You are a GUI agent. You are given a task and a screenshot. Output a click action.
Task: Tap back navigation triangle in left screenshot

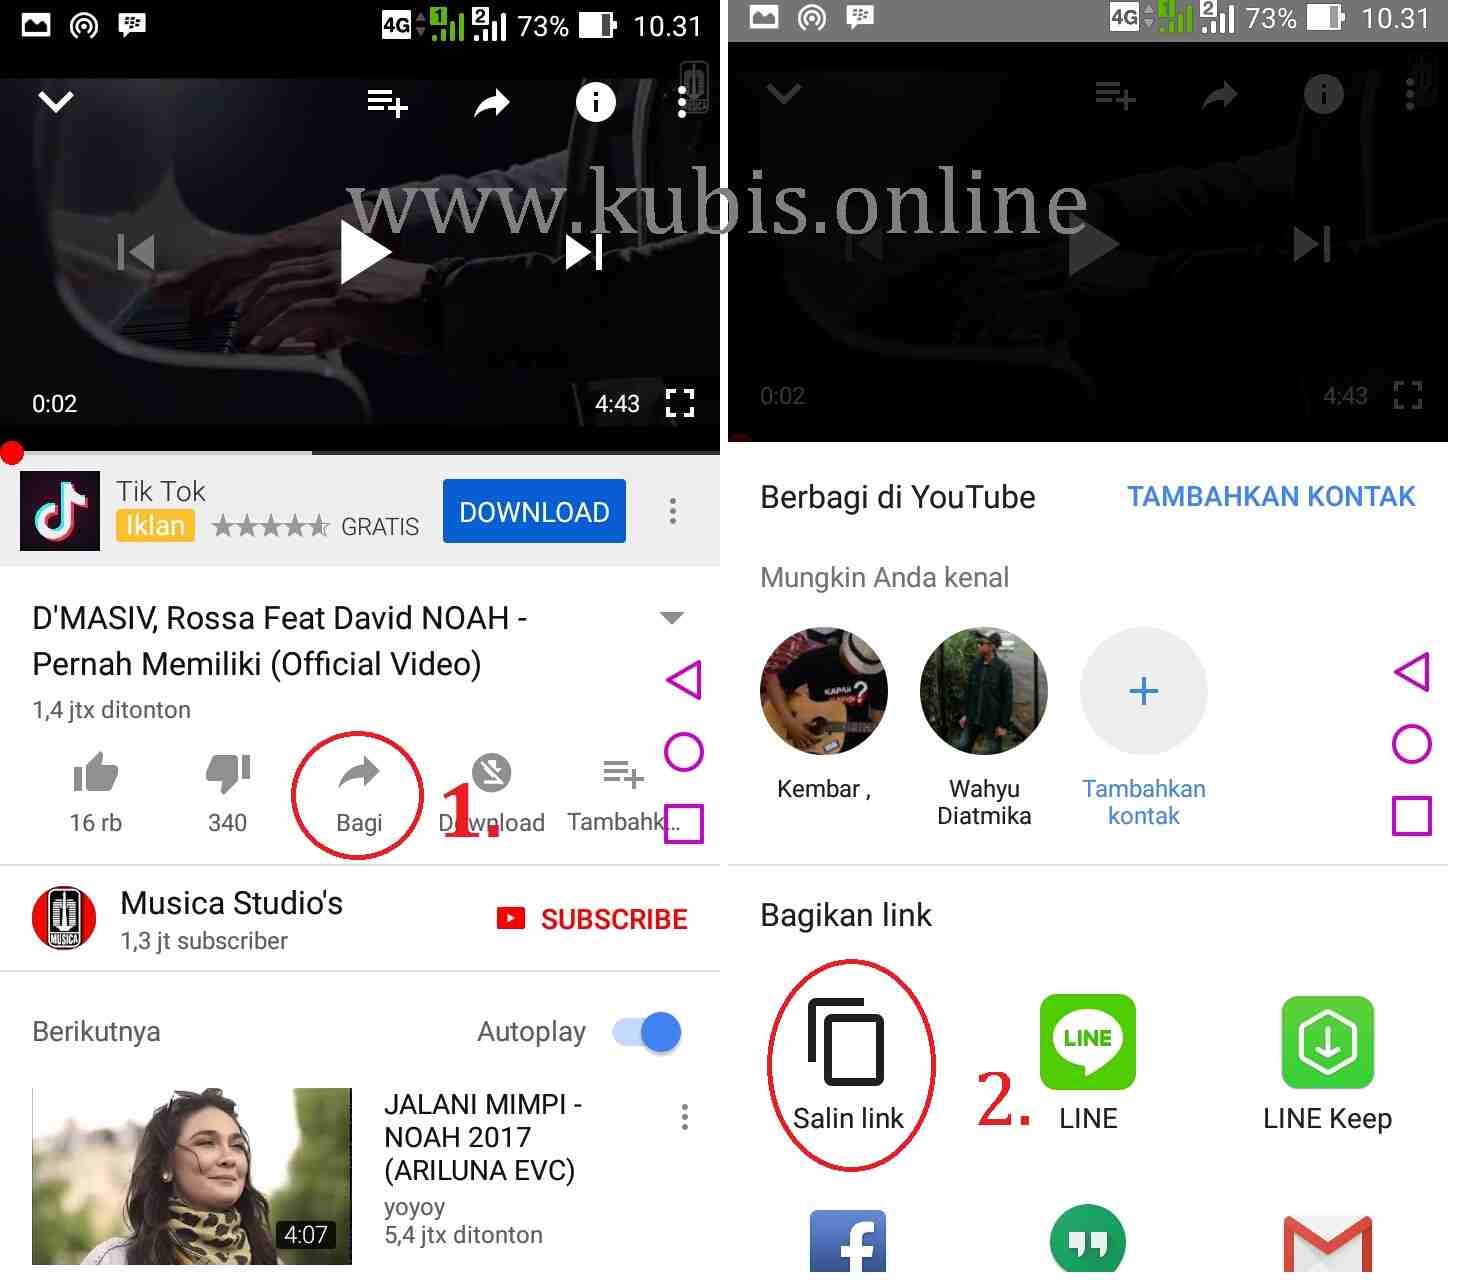pyautogui.click(x=684, y=680)
